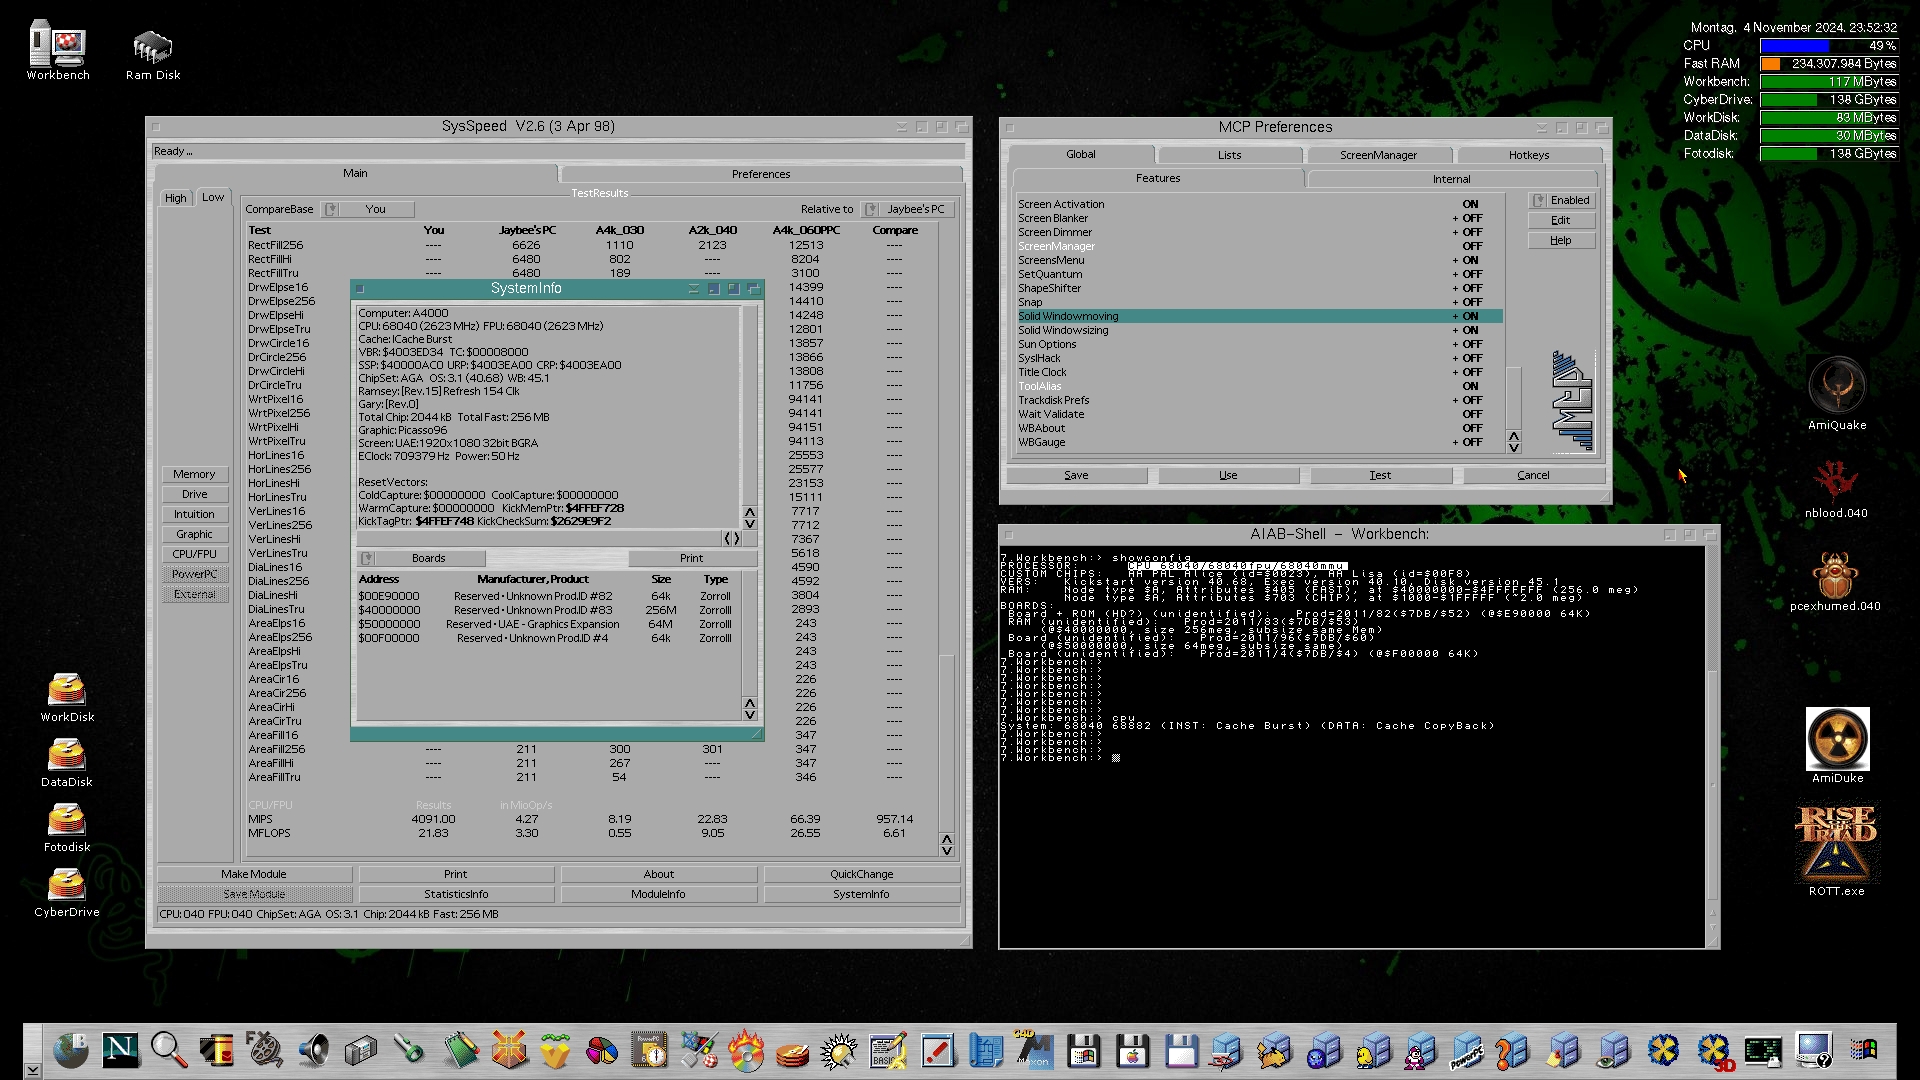Launch the ROTT.exe desktop icon
1920x1080 pixels.
(x=1836, y=843)
